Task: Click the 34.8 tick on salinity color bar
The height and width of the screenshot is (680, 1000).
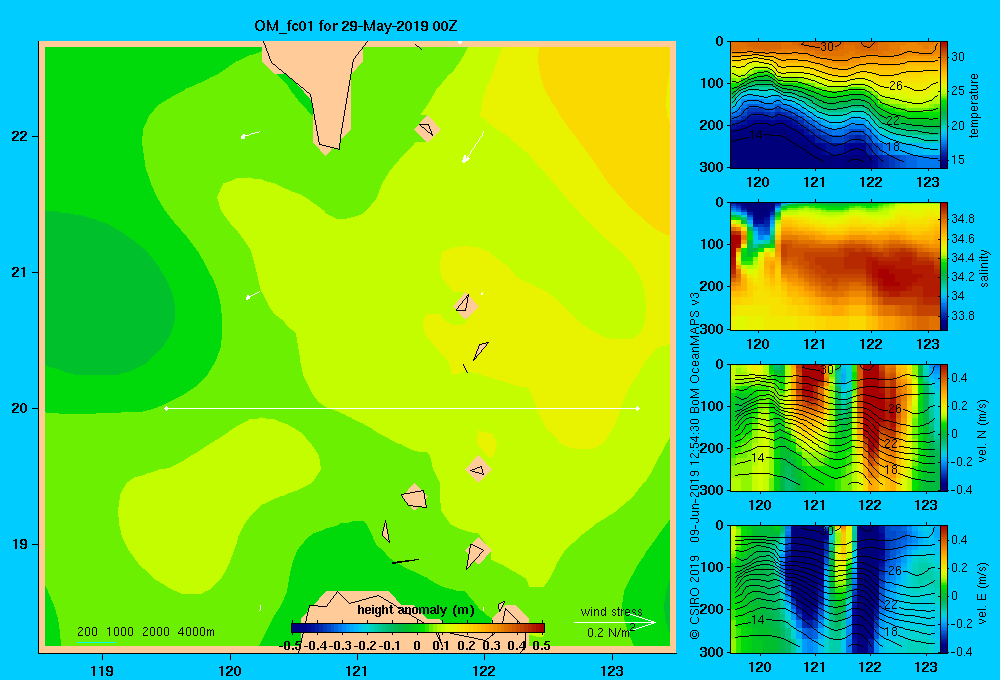Action: click(x=962, y=219)
